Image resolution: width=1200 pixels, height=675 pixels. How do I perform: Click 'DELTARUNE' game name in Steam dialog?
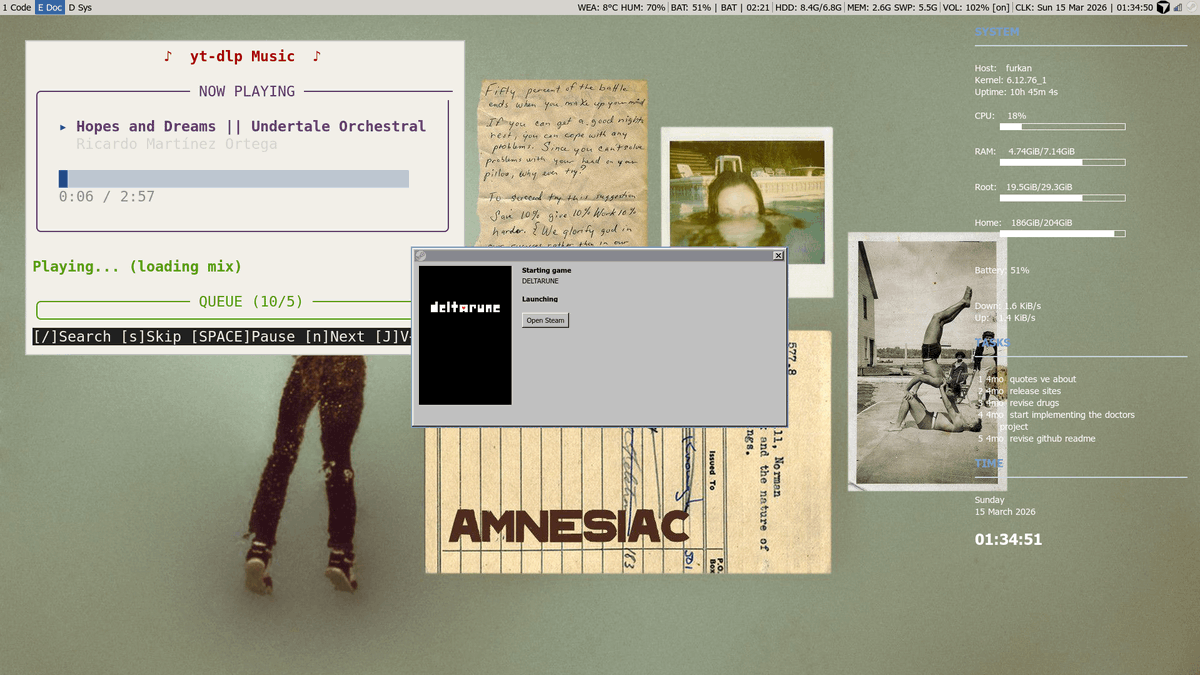540,281
